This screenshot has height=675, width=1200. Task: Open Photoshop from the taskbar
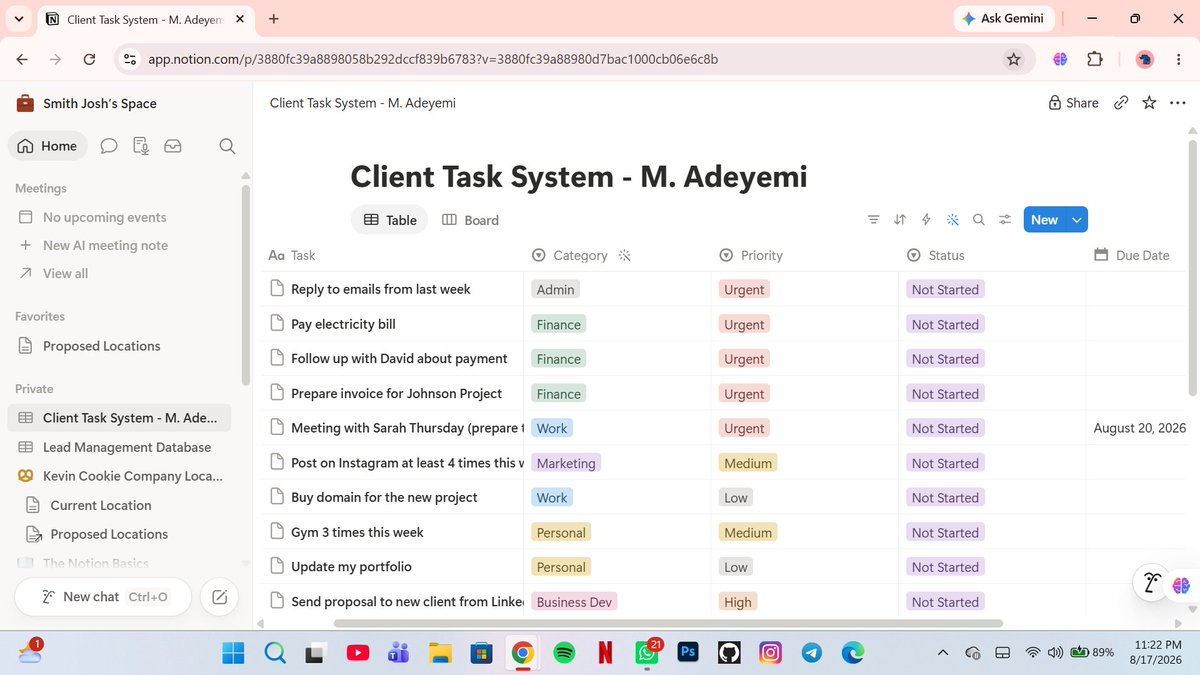(688, 653)
